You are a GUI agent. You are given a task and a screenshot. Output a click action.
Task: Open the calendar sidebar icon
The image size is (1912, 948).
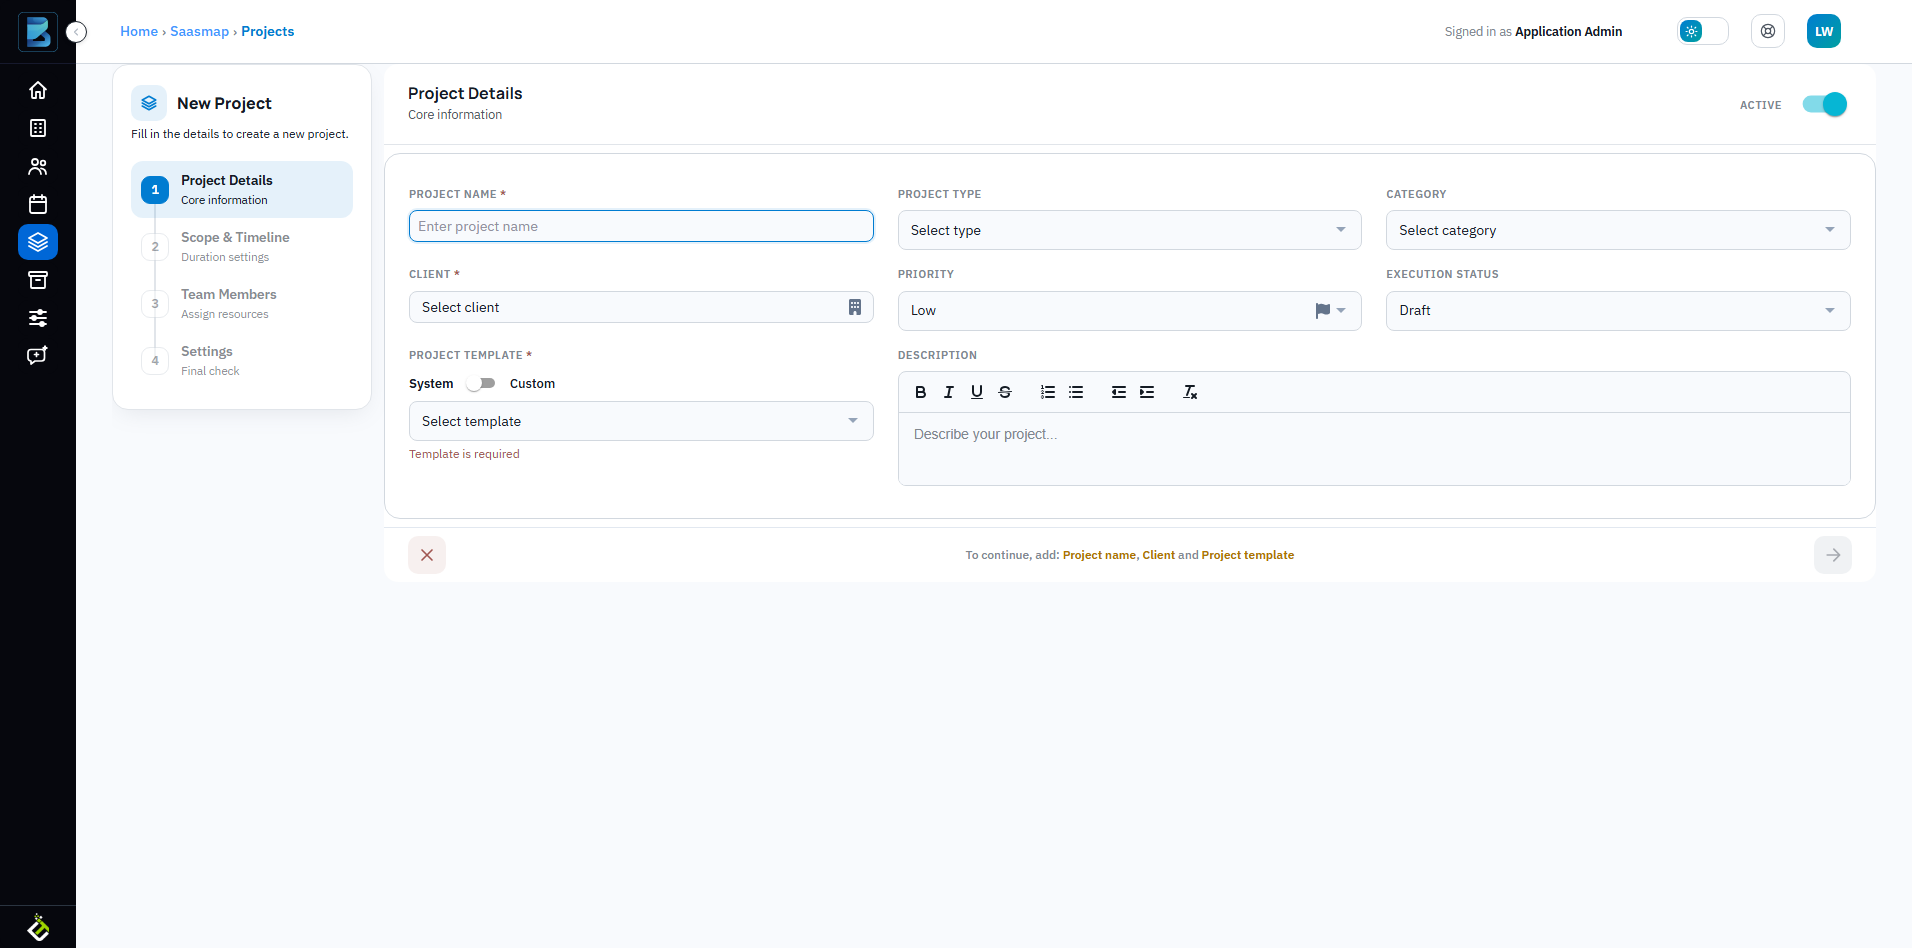38,204
